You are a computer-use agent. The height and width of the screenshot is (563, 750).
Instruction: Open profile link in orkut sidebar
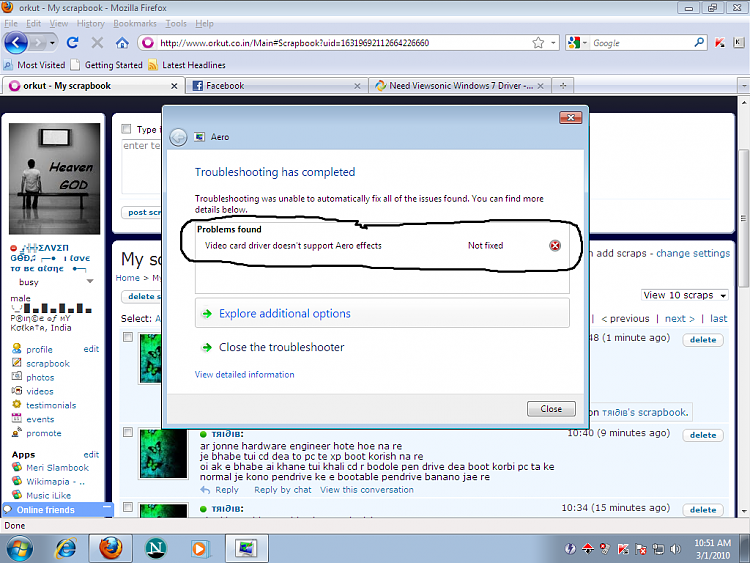[39, 350]
